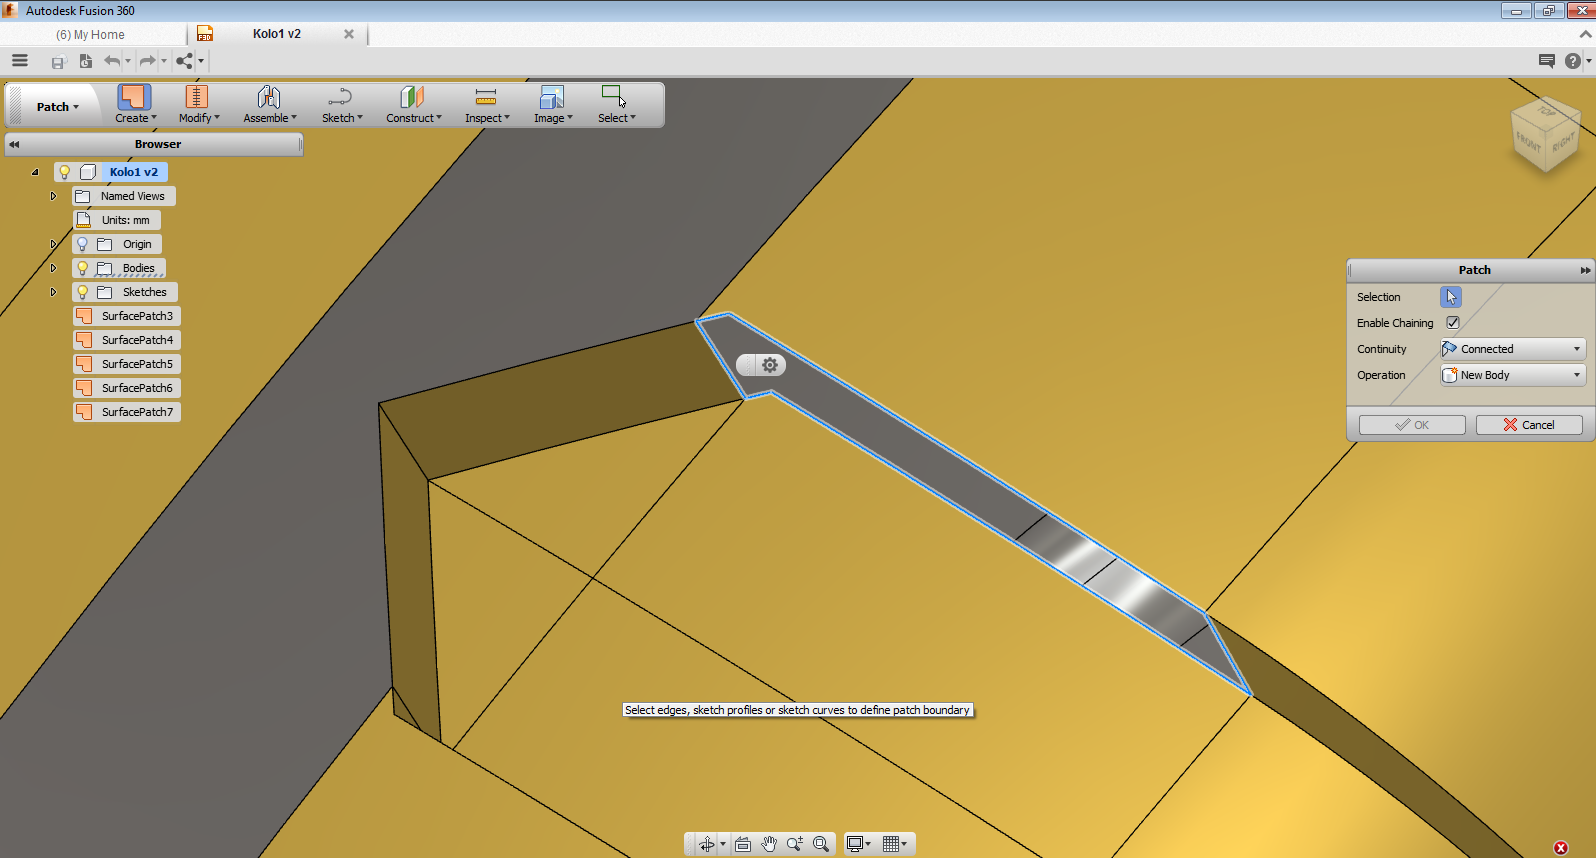The width and height of the screenshot is (1596, 858).
Task: Click OK in the Patch dialog
Action: pyautogui.click(x=1411, y=425)
